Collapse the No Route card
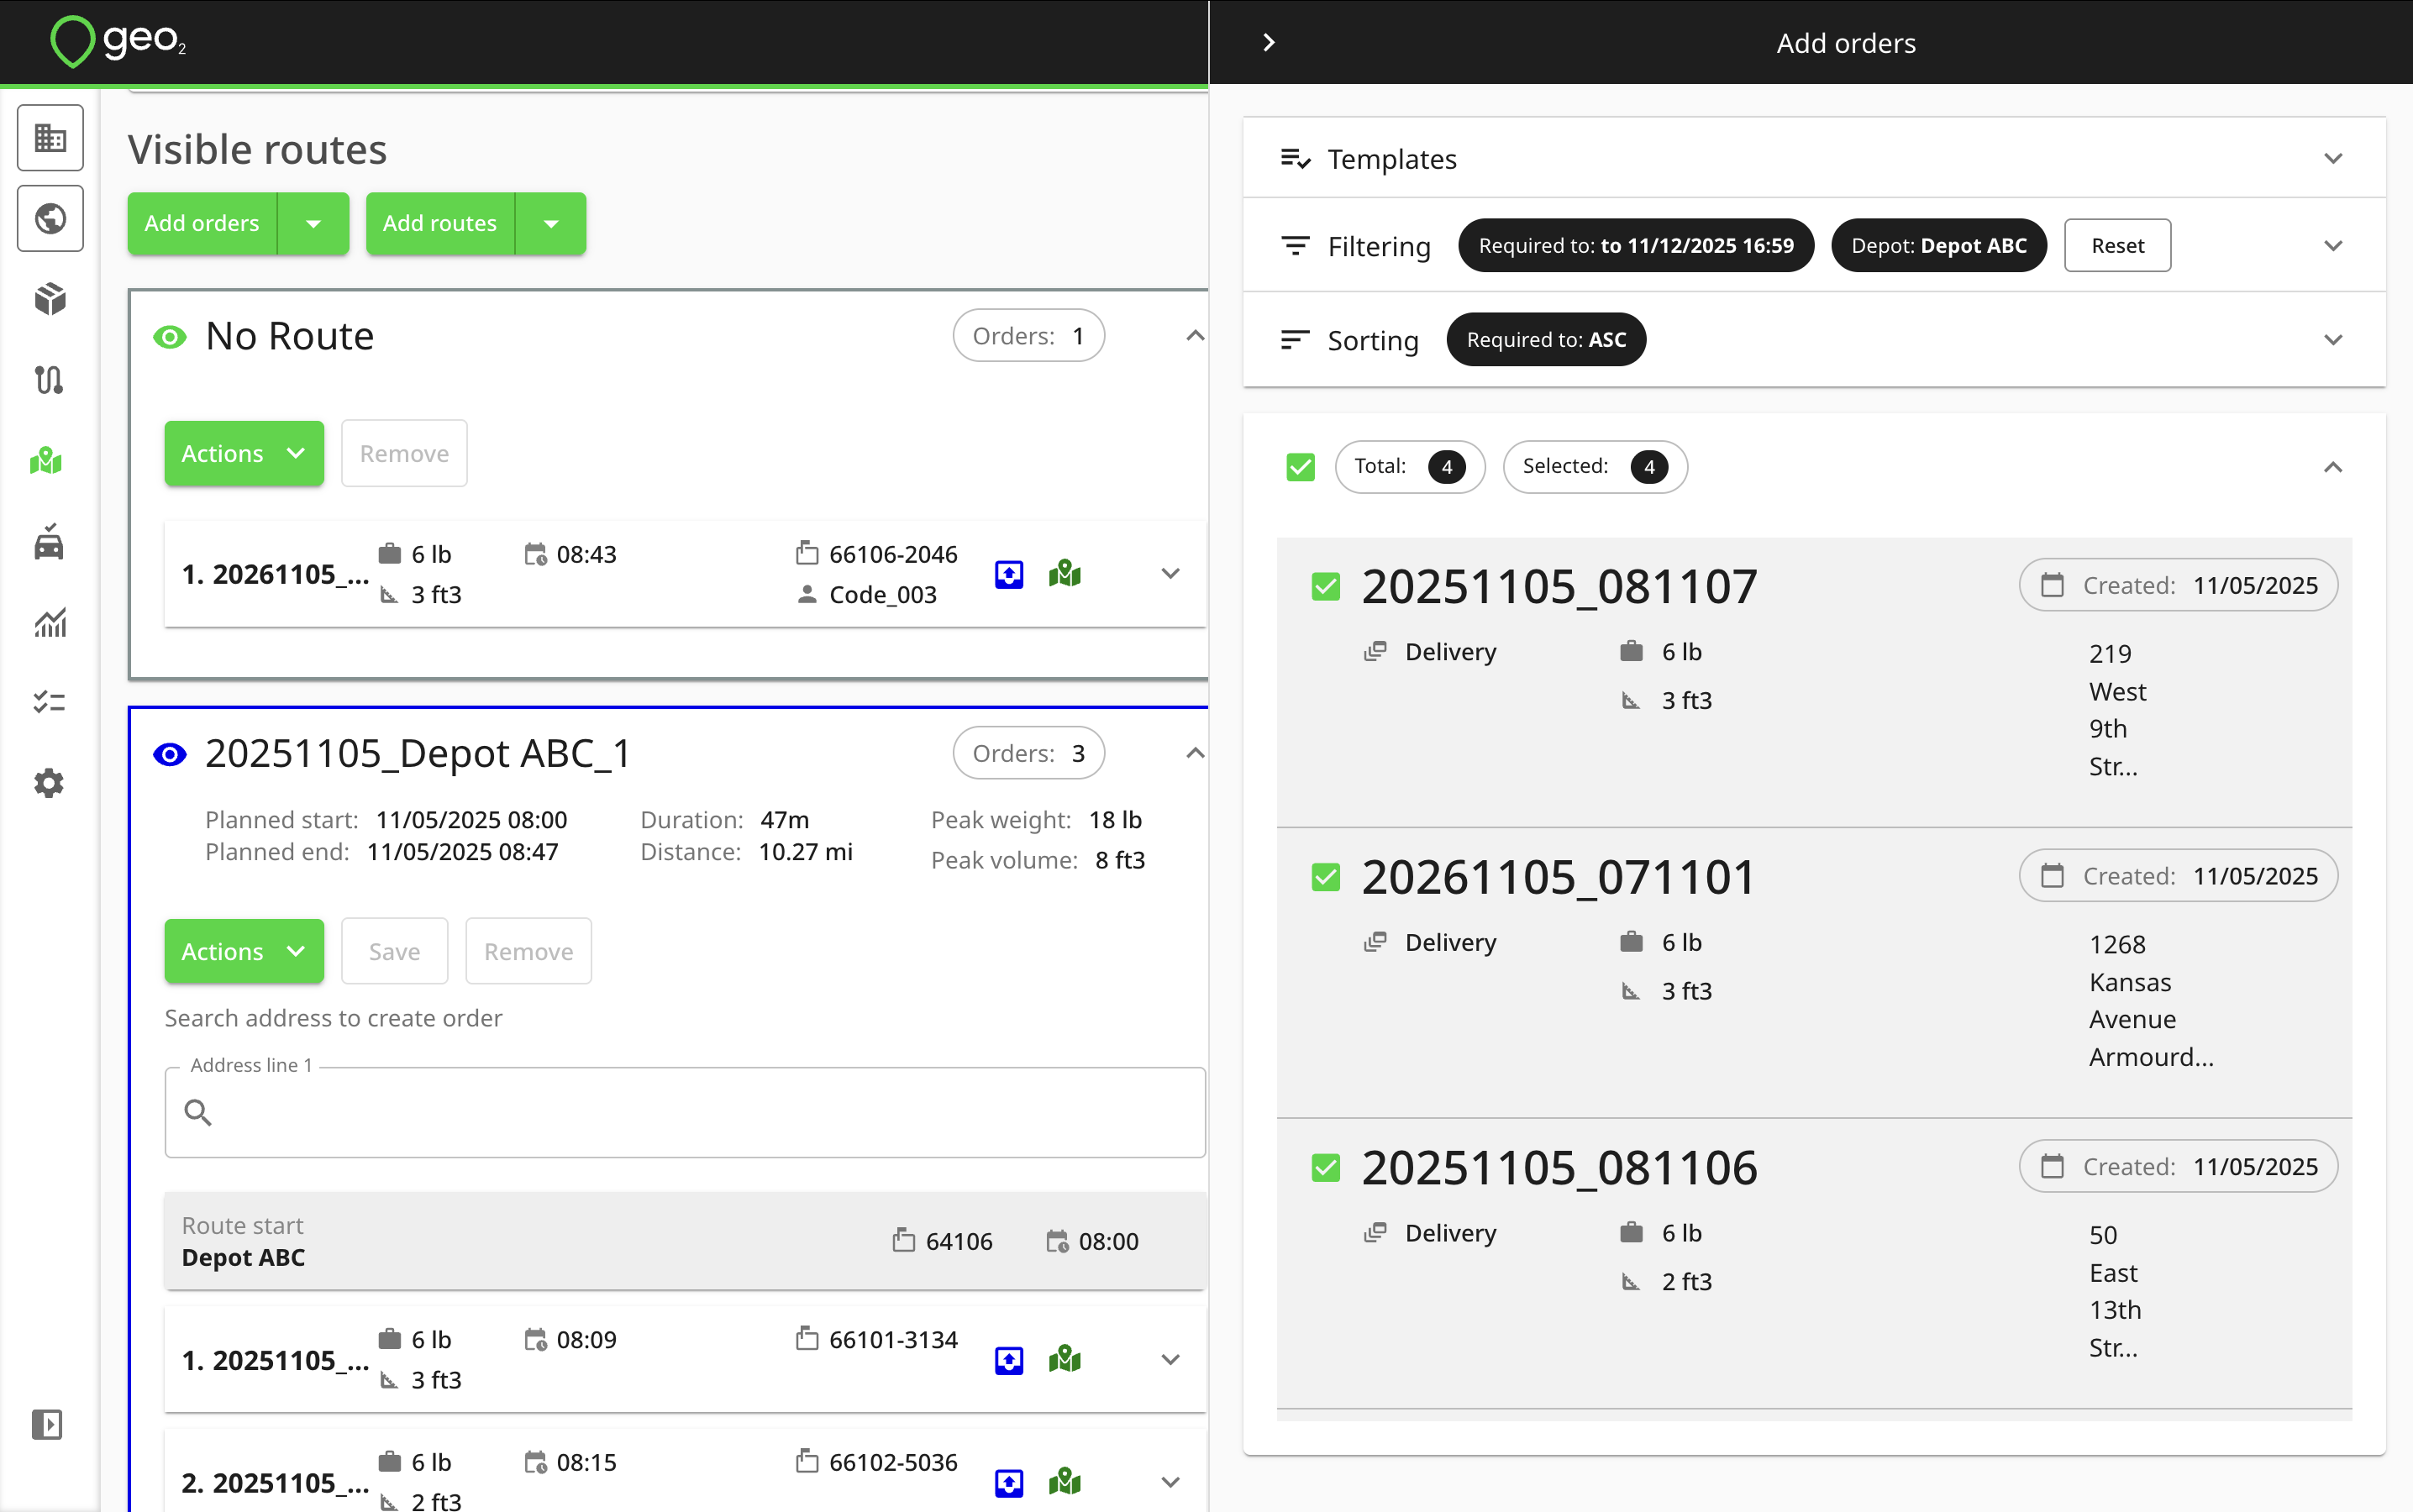 [1194, 336]
